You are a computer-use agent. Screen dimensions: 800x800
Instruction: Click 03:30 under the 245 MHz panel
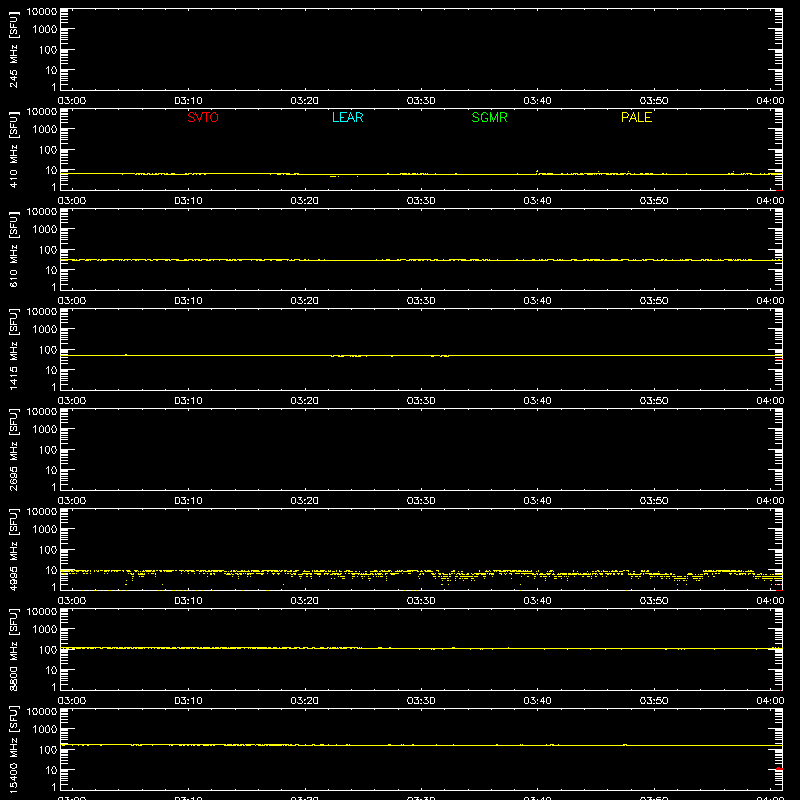coord(421,101)
